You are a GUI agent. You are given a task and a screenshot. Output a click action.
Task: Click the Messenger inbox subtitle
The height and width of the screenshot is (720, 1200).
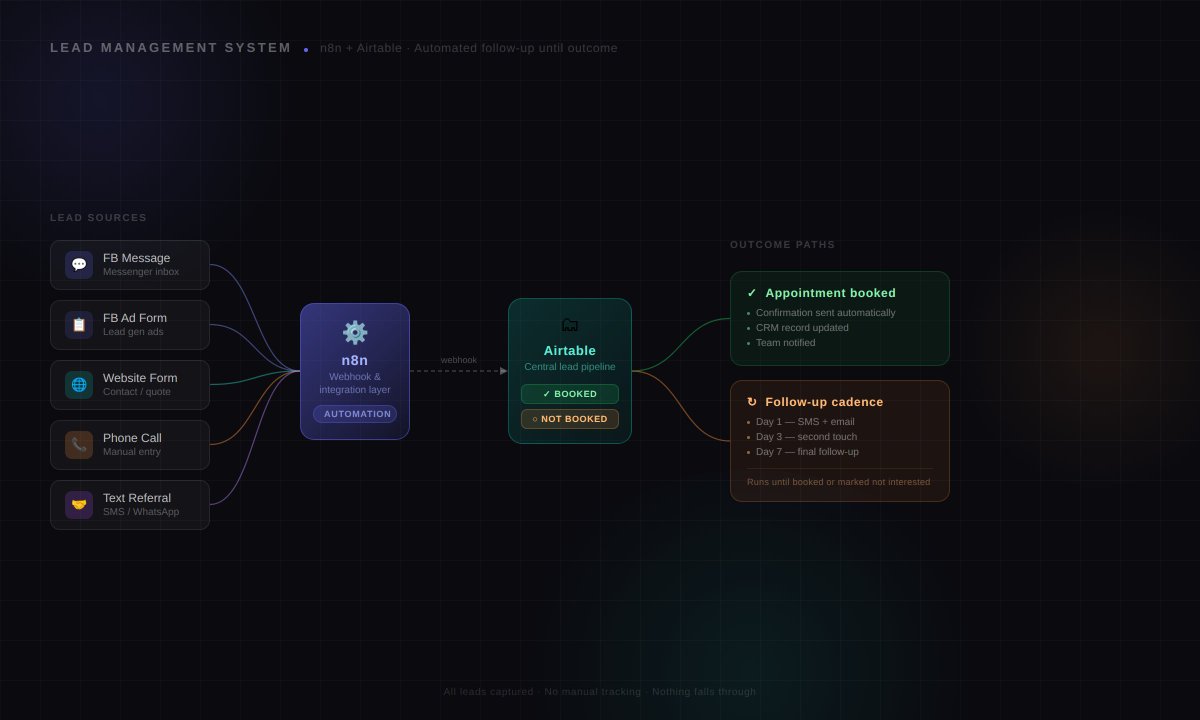[x=141, y=272]
